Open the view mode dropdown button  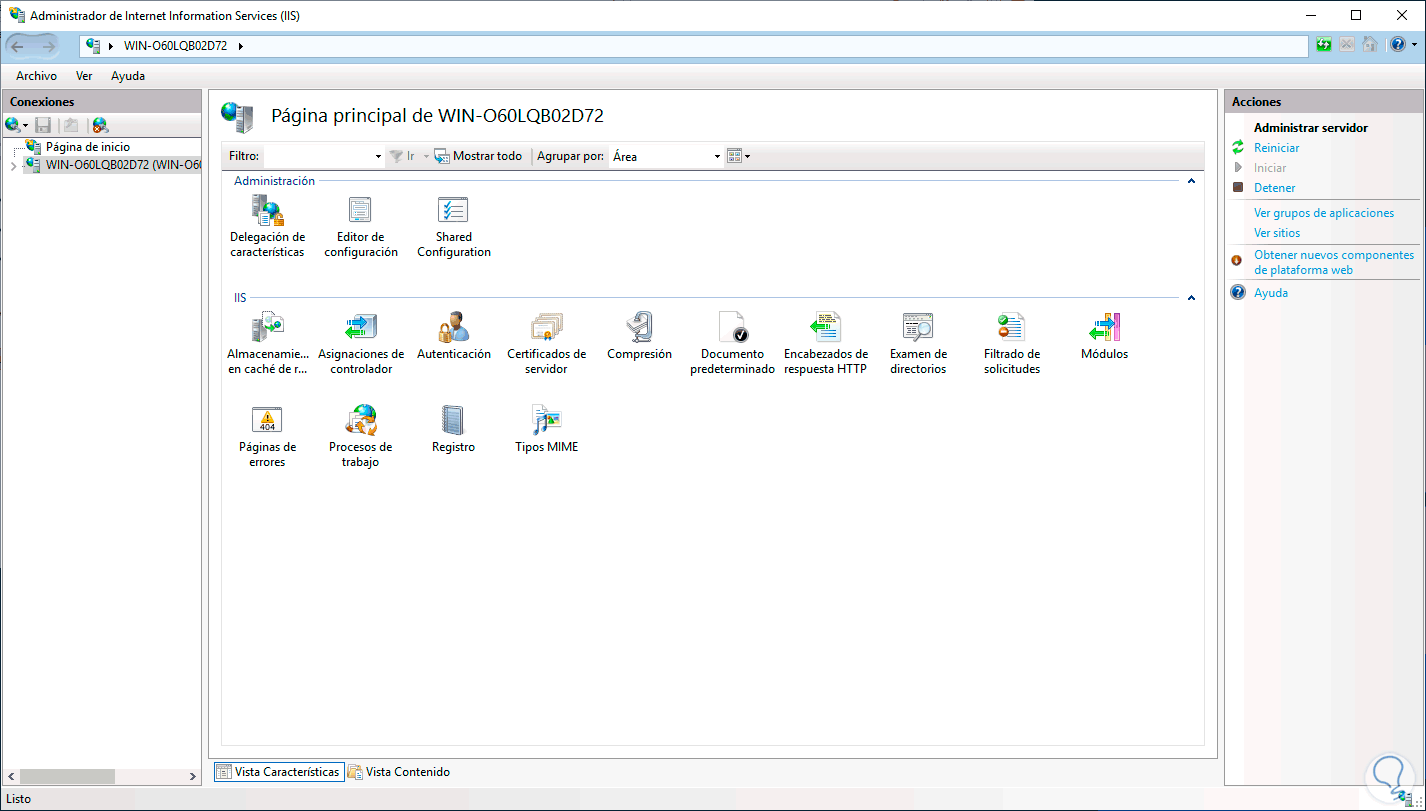point(738,157)
